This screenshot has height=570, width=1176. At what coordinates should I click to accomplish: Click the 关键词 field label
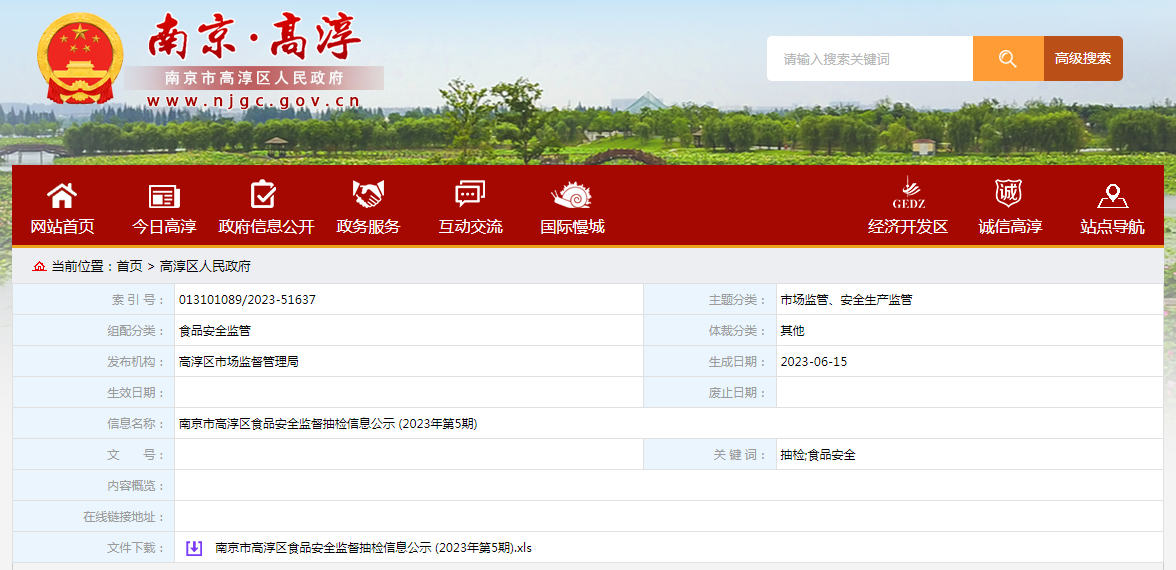point(740,454)
